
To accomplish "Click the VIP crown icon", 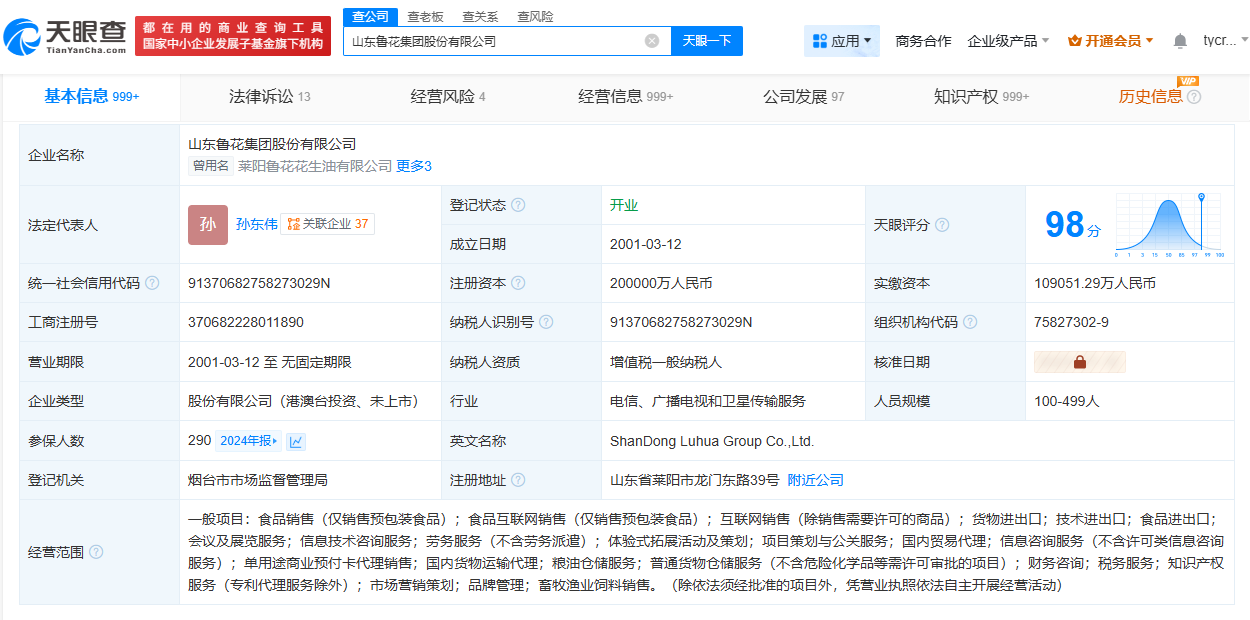I will [1075, 41].
